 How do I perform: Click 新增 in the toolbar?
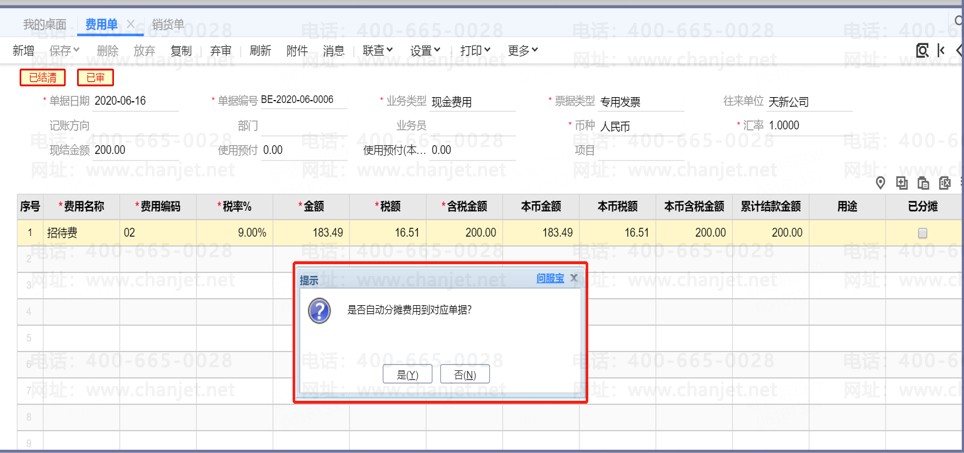pos(23,50)
